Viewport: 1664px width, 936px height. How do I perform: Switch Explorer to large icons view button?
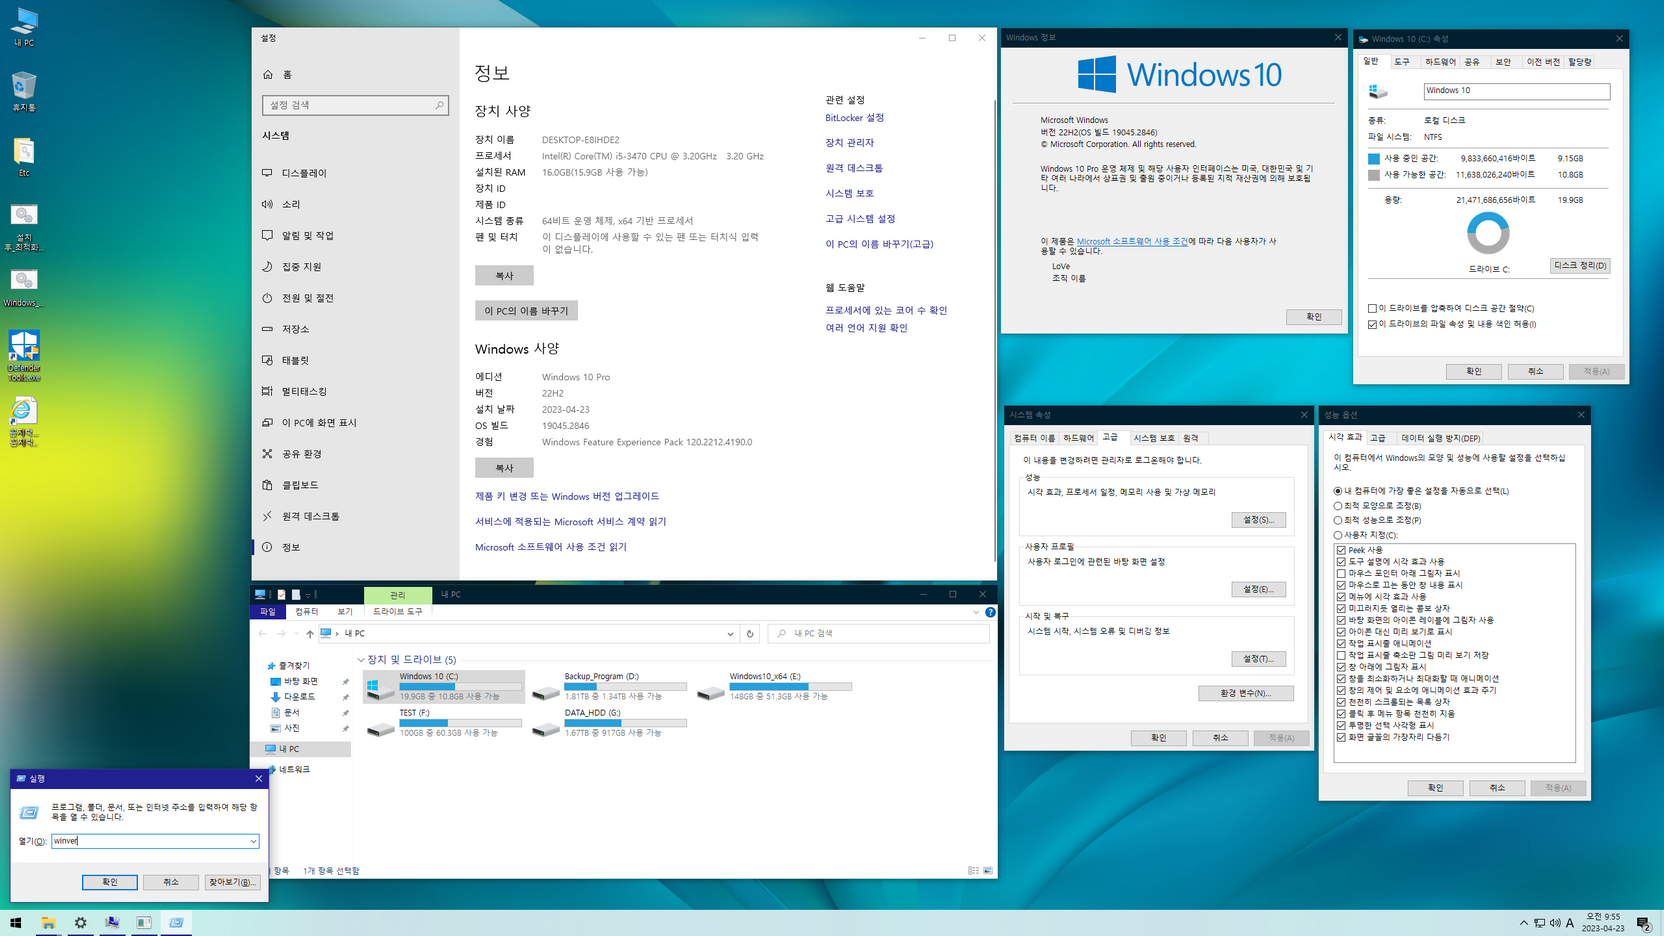coord(988,871)
